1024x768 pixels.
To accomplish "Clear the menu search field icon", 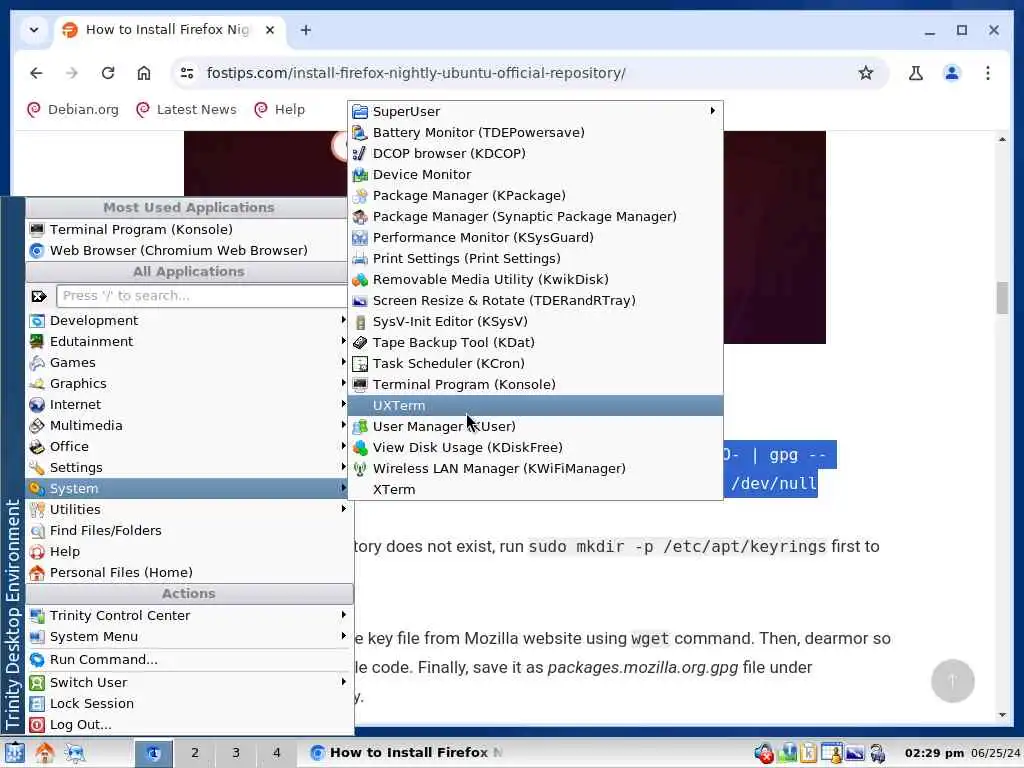I will tap(39, 296).
